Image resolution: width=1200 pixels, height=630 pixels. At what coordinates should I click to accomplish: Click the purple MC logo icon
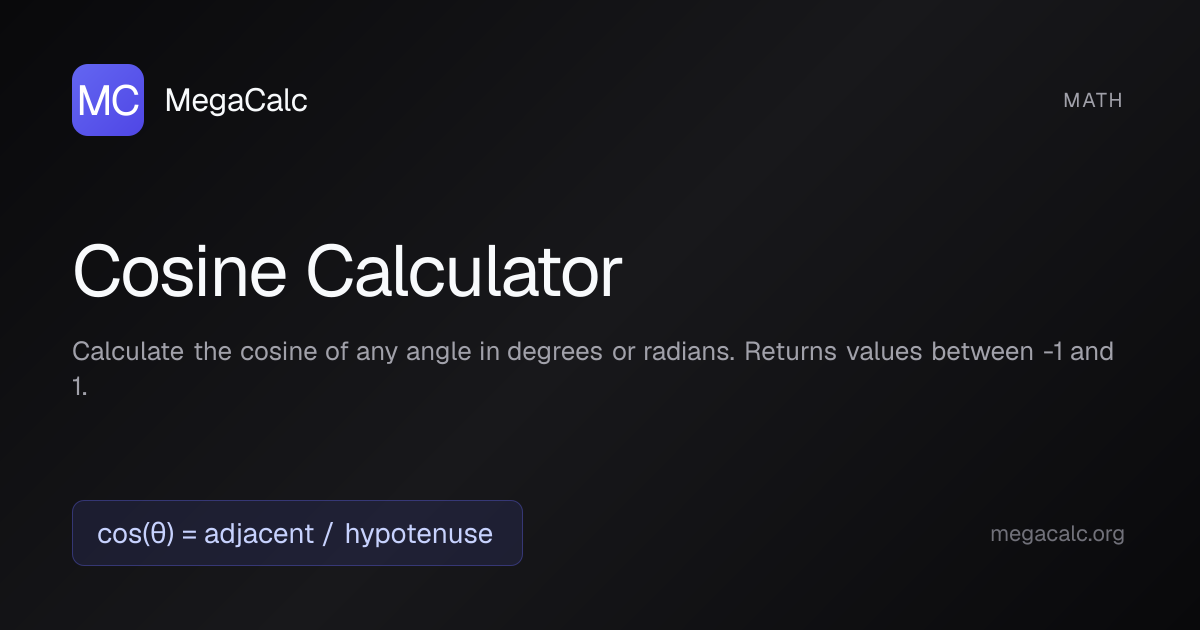pos(108,100)
